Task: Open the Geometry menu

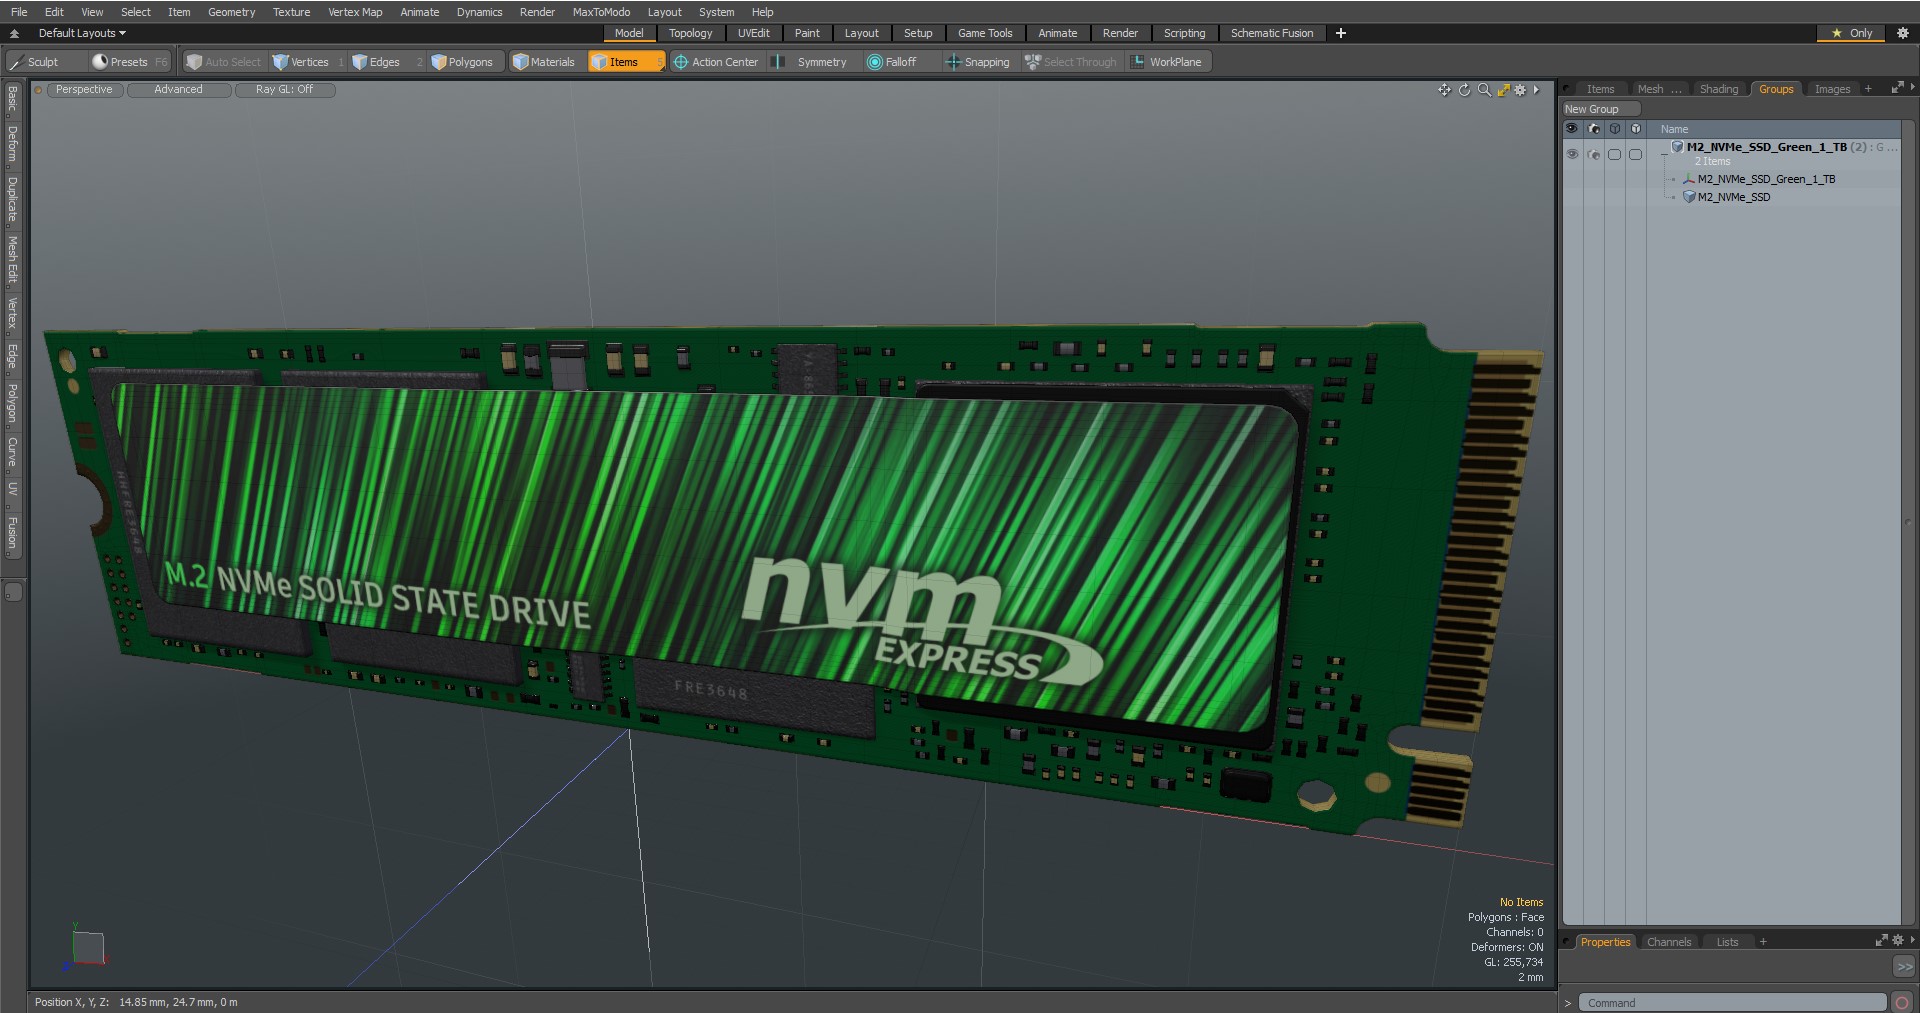Action: [x=231, y=12]
